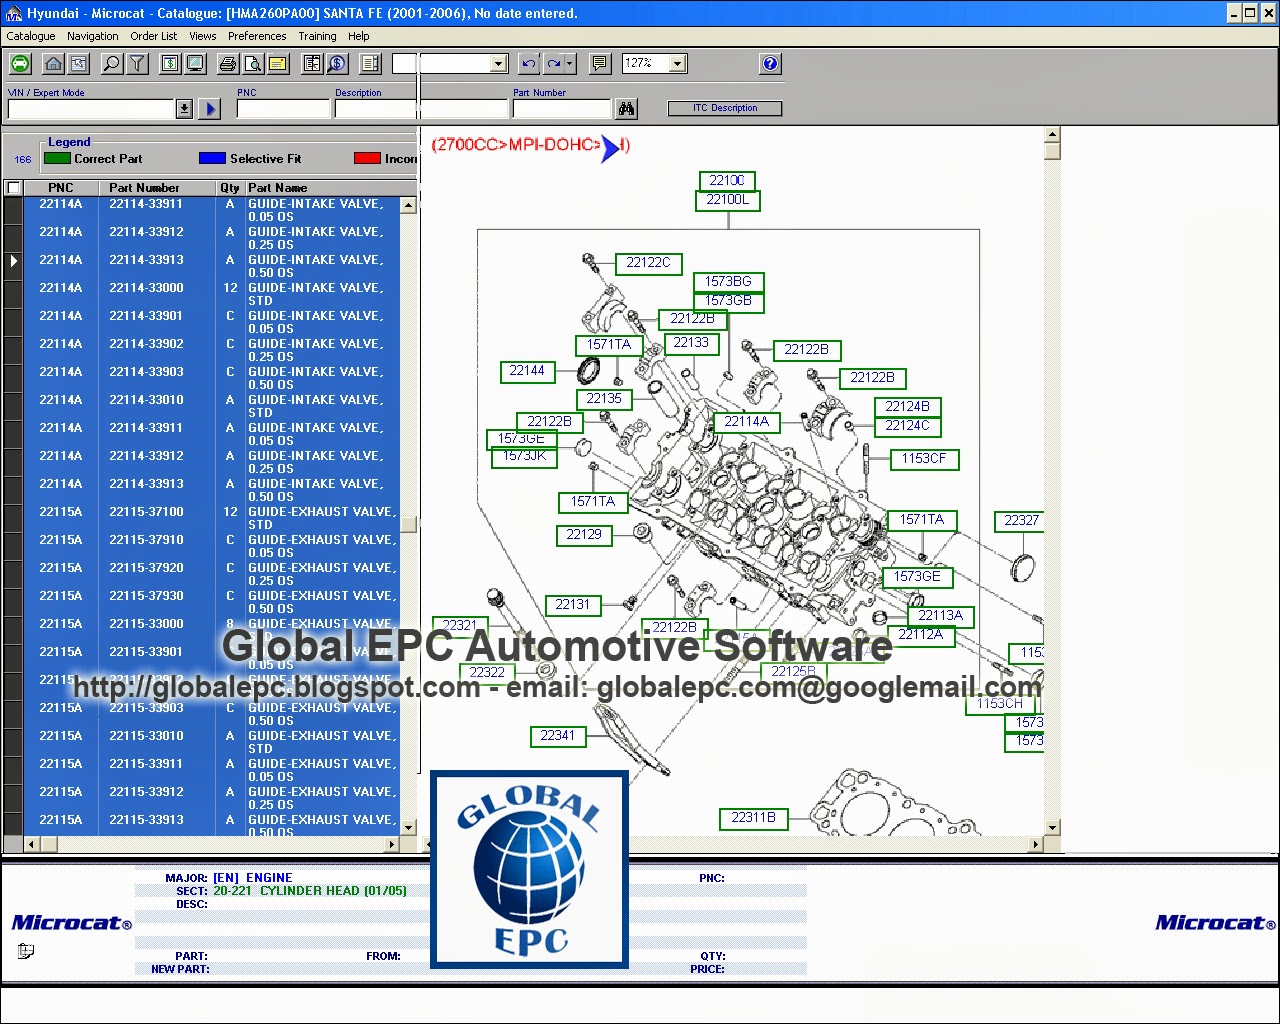
Task: Click the ITC Description button
Action: (x=724, y=108)
